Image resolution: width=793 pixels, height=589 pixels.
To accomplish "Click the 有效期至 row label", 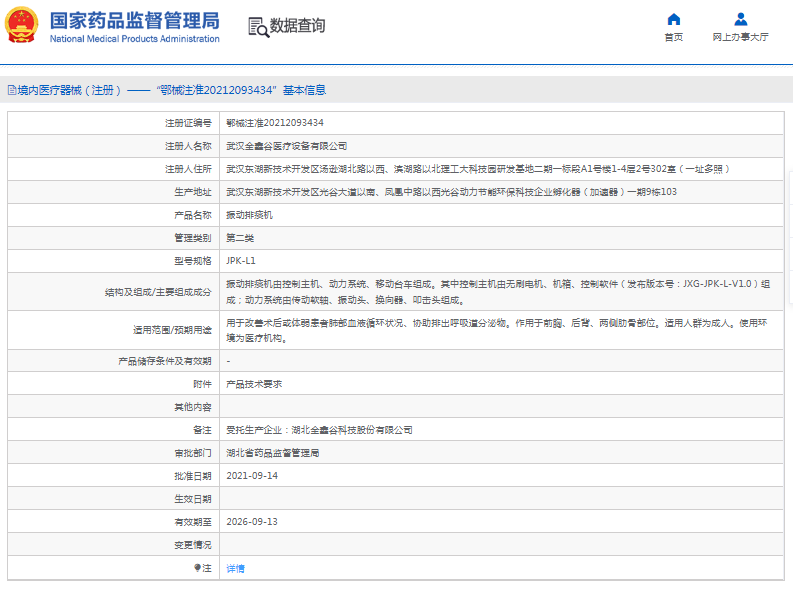I will (x=193, y=522).
